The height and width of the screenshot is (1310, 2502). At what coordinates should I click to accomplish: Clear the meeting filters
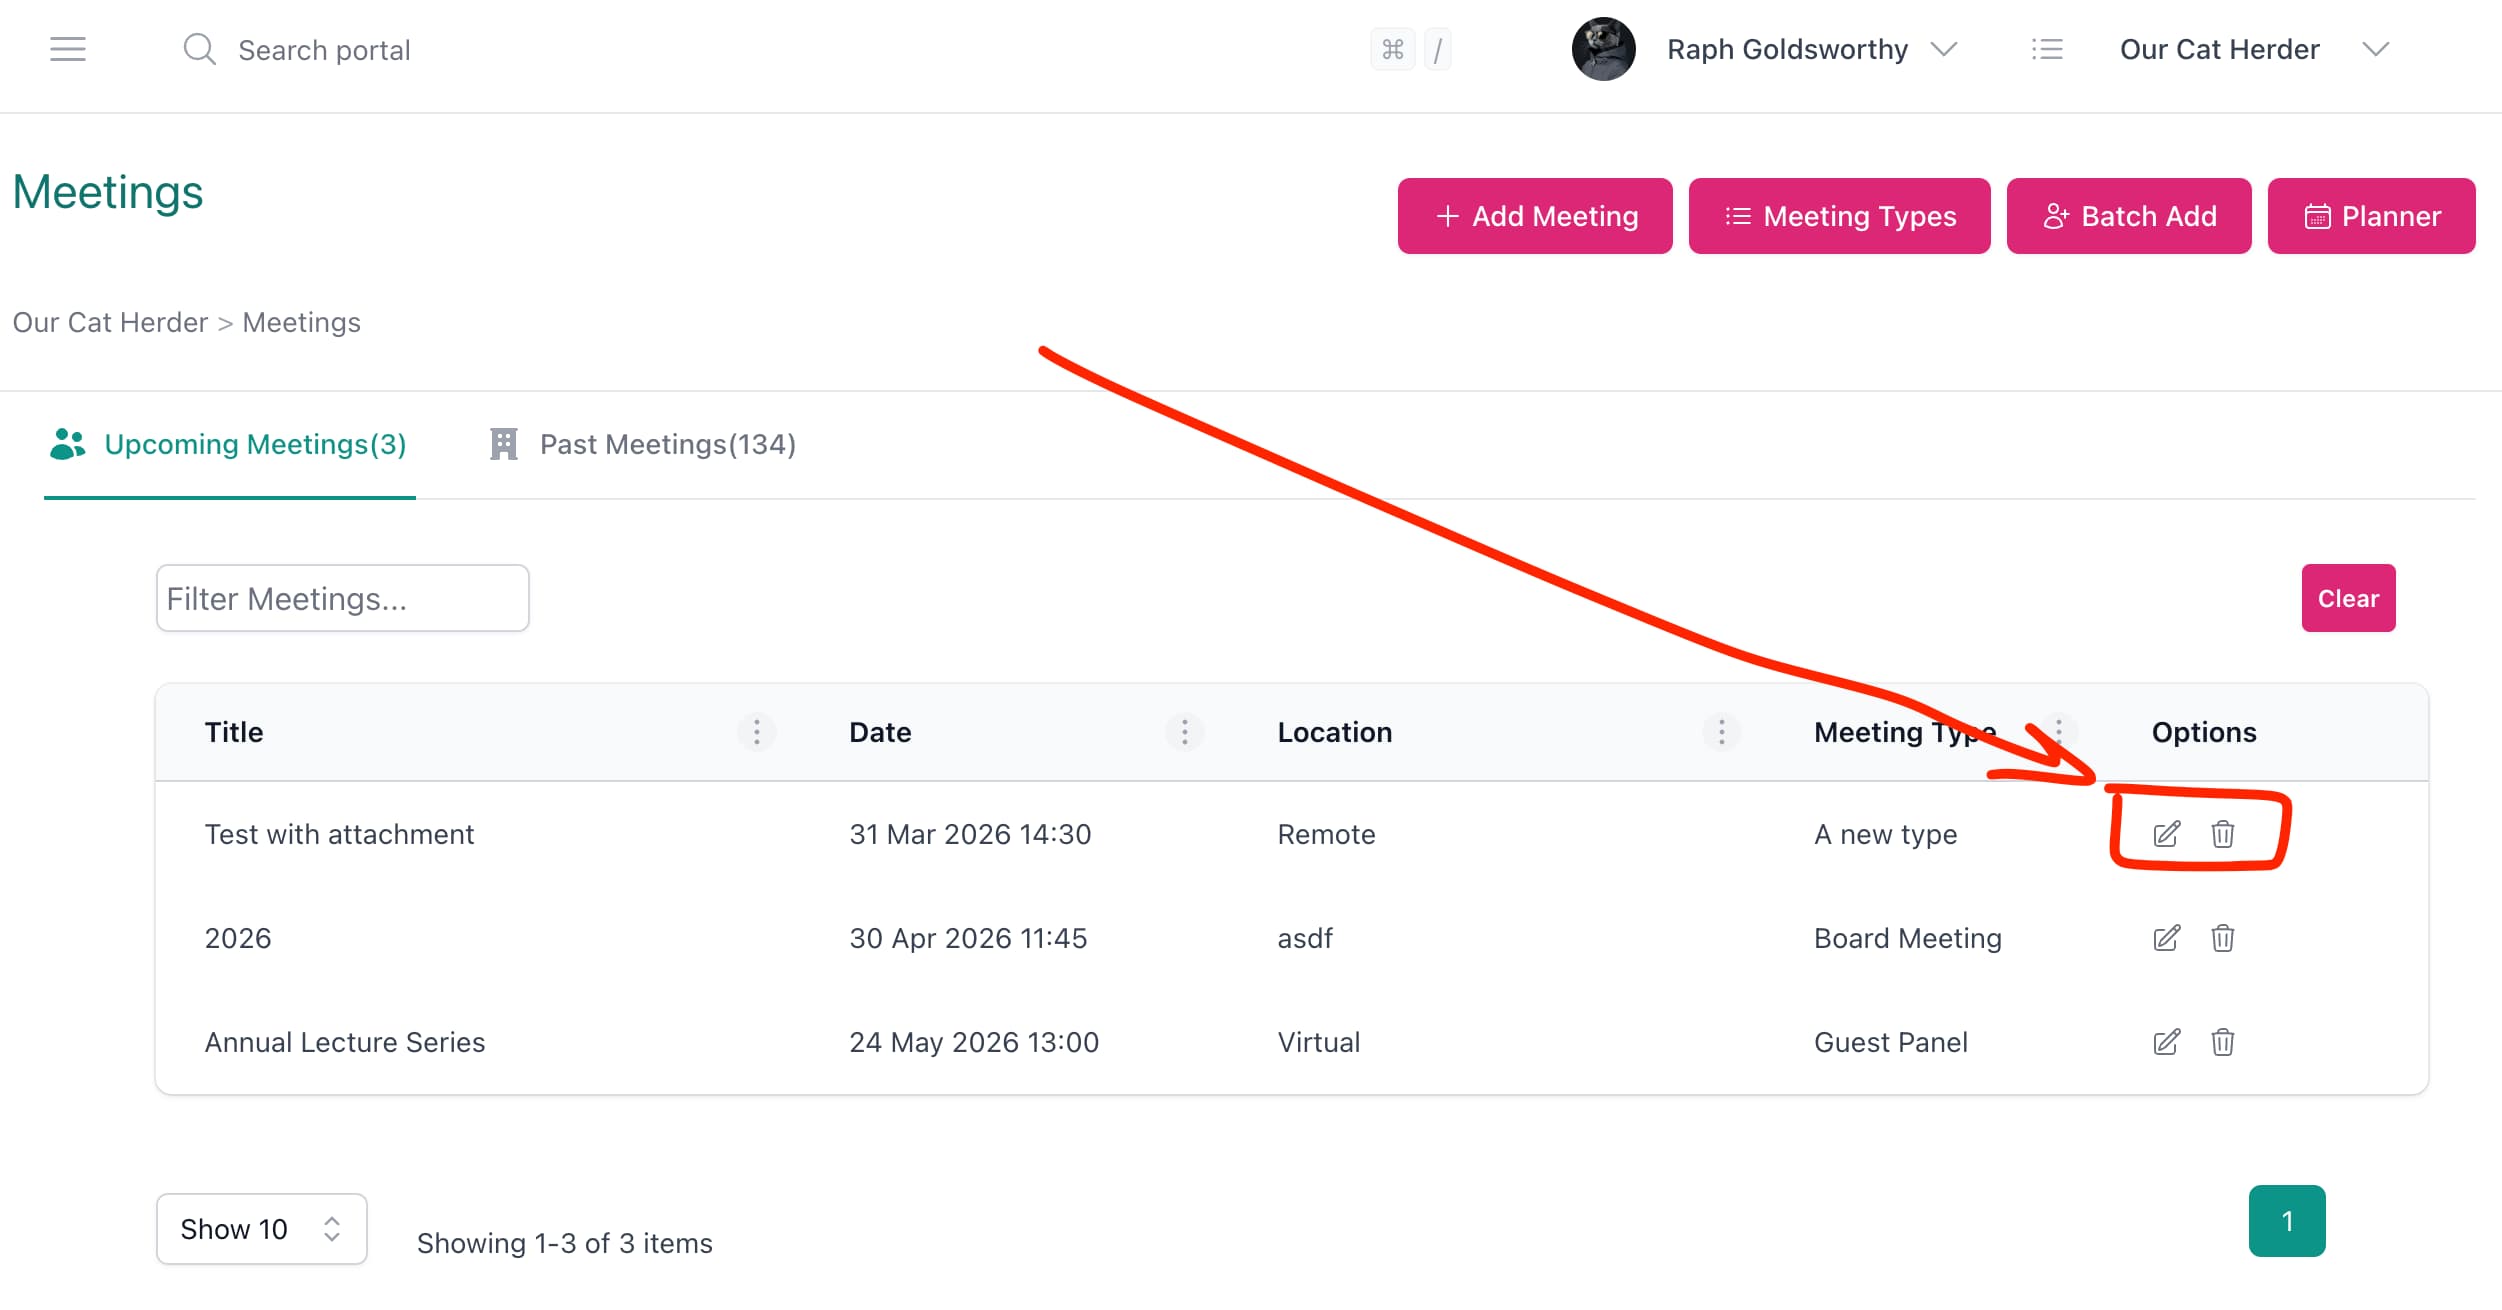[2348, 598]
